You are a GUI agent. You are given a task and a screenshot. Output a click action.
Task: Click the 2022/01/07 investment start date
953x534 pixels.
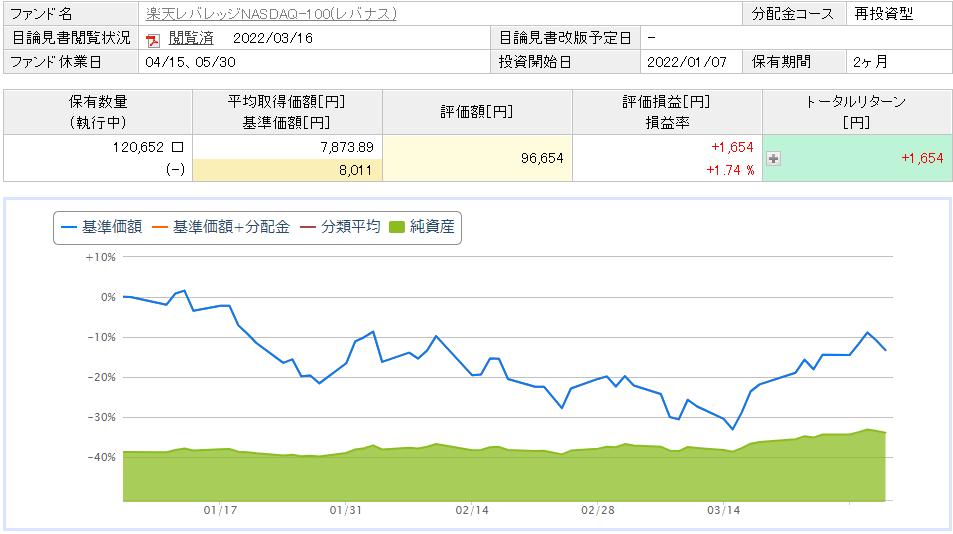click(x=687, y=62)
